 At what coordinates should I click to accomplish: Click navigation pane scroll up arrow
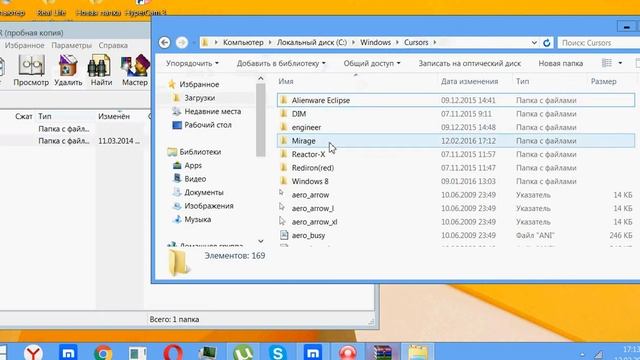[260, 78]
